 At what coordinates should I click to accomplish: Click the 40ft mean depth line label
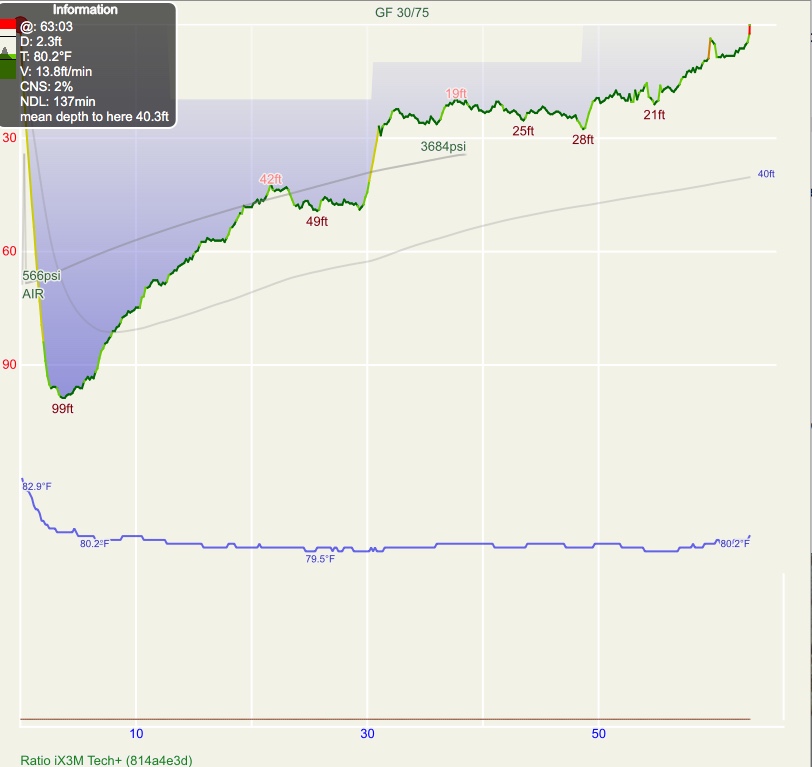click(766, 174)
